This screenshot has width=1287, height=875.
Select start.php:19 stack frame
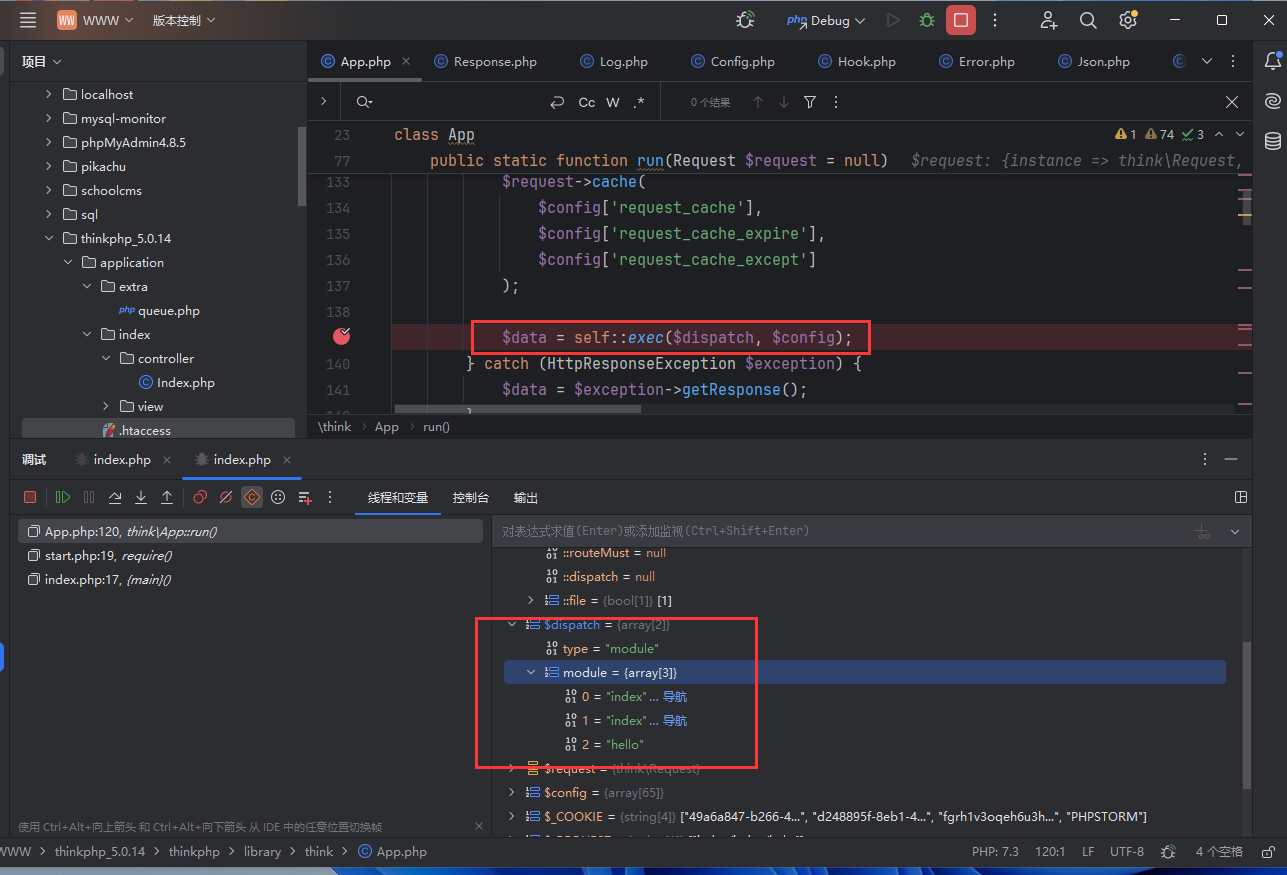[108, 555]
